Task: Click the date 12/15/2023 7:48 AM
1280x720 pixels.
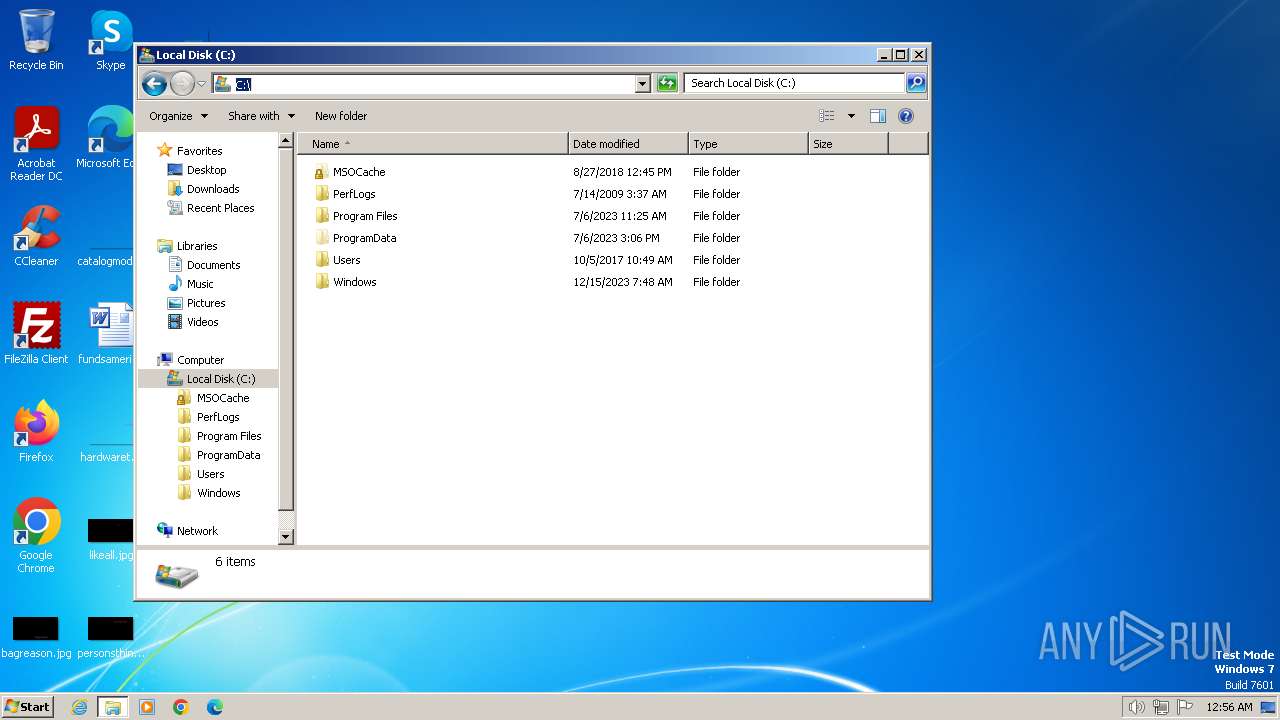Action: (623, 282)
